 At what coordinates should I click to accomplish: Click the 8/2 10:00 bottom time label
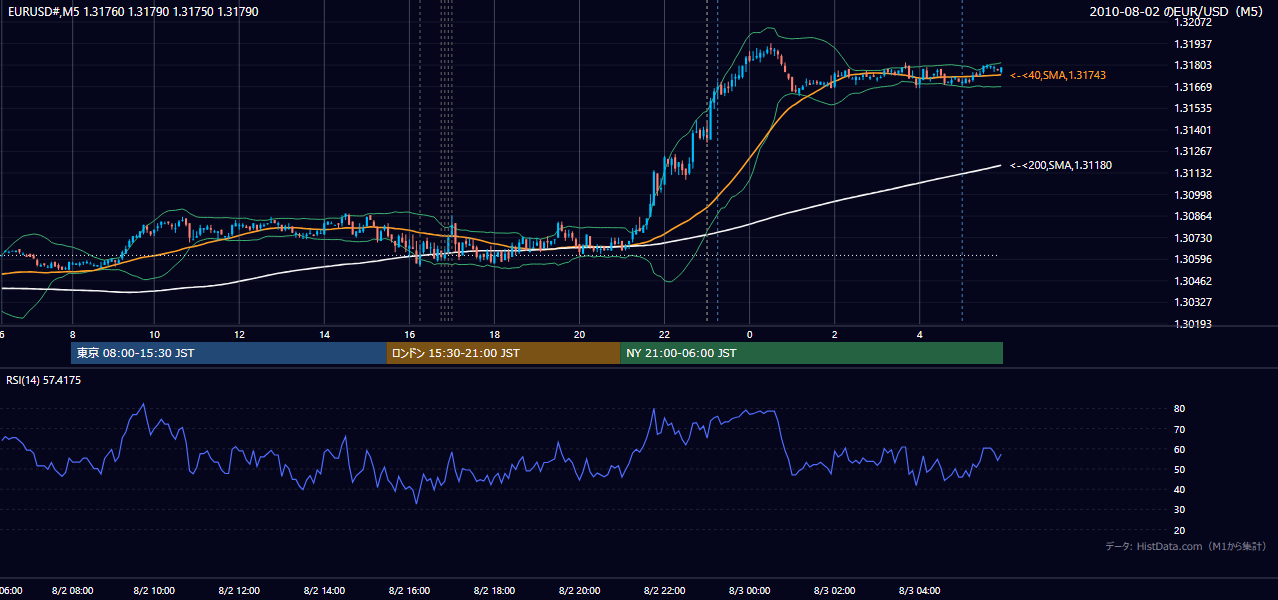click(x=154, y=591)
